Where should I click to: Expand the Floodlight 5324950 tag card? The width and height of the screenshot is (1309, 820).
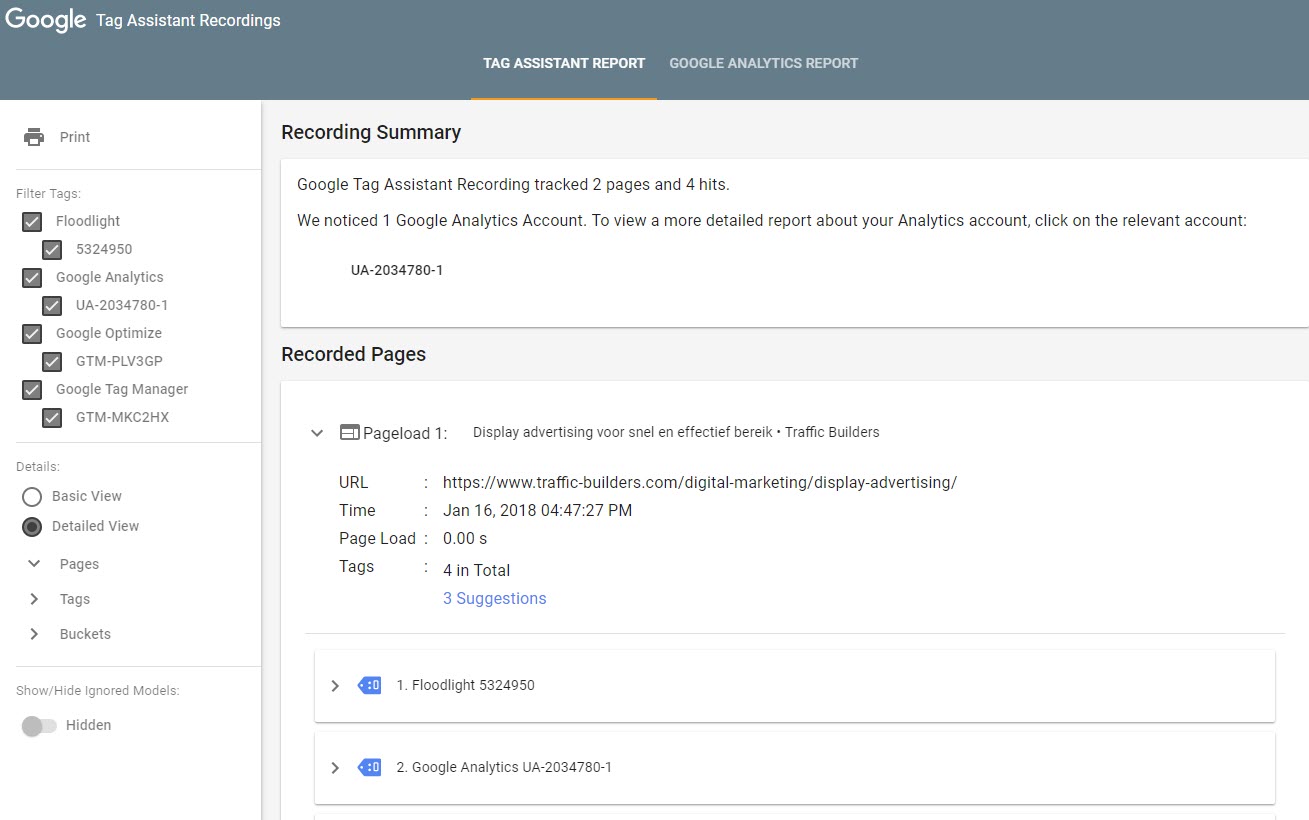click(335, 685)
